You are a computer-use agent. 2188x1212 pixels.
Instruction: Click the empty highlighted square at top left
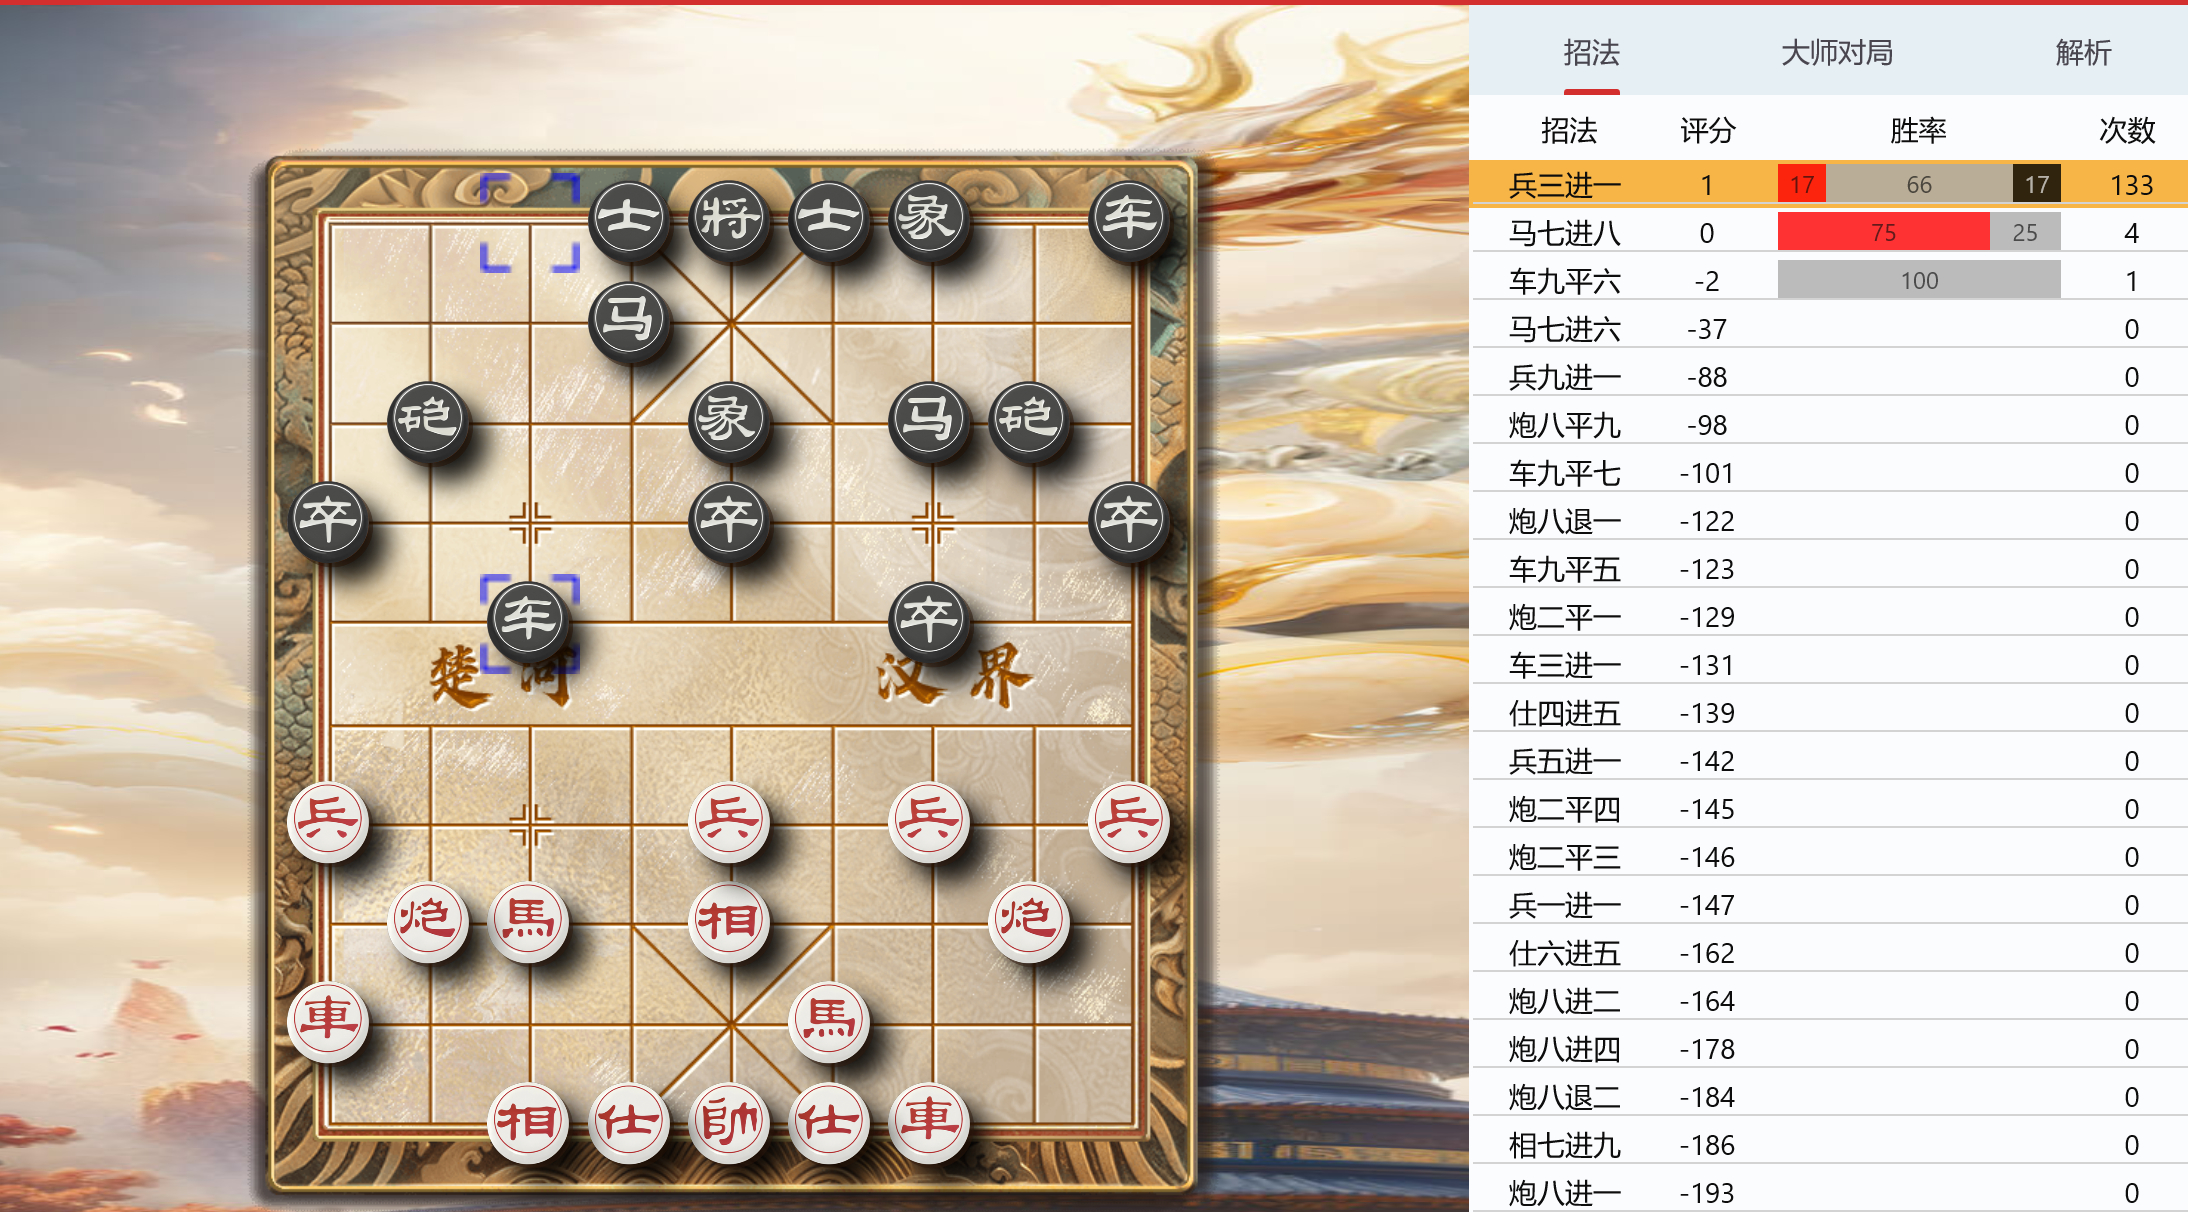point(529,222)
